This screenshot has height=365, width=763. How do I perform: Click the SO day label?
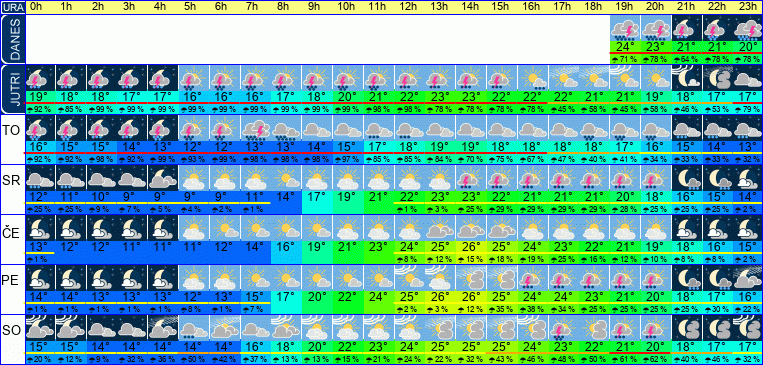(x=12, y=331)
